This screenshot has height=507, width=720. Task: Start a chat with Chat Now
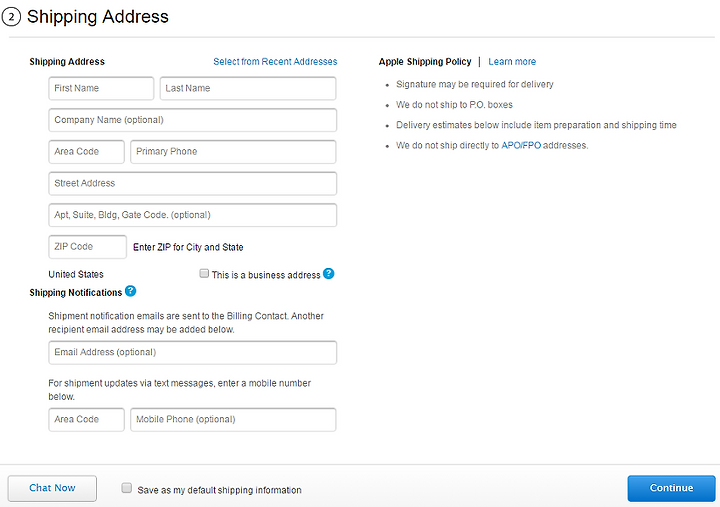click(x=52, y=488)
